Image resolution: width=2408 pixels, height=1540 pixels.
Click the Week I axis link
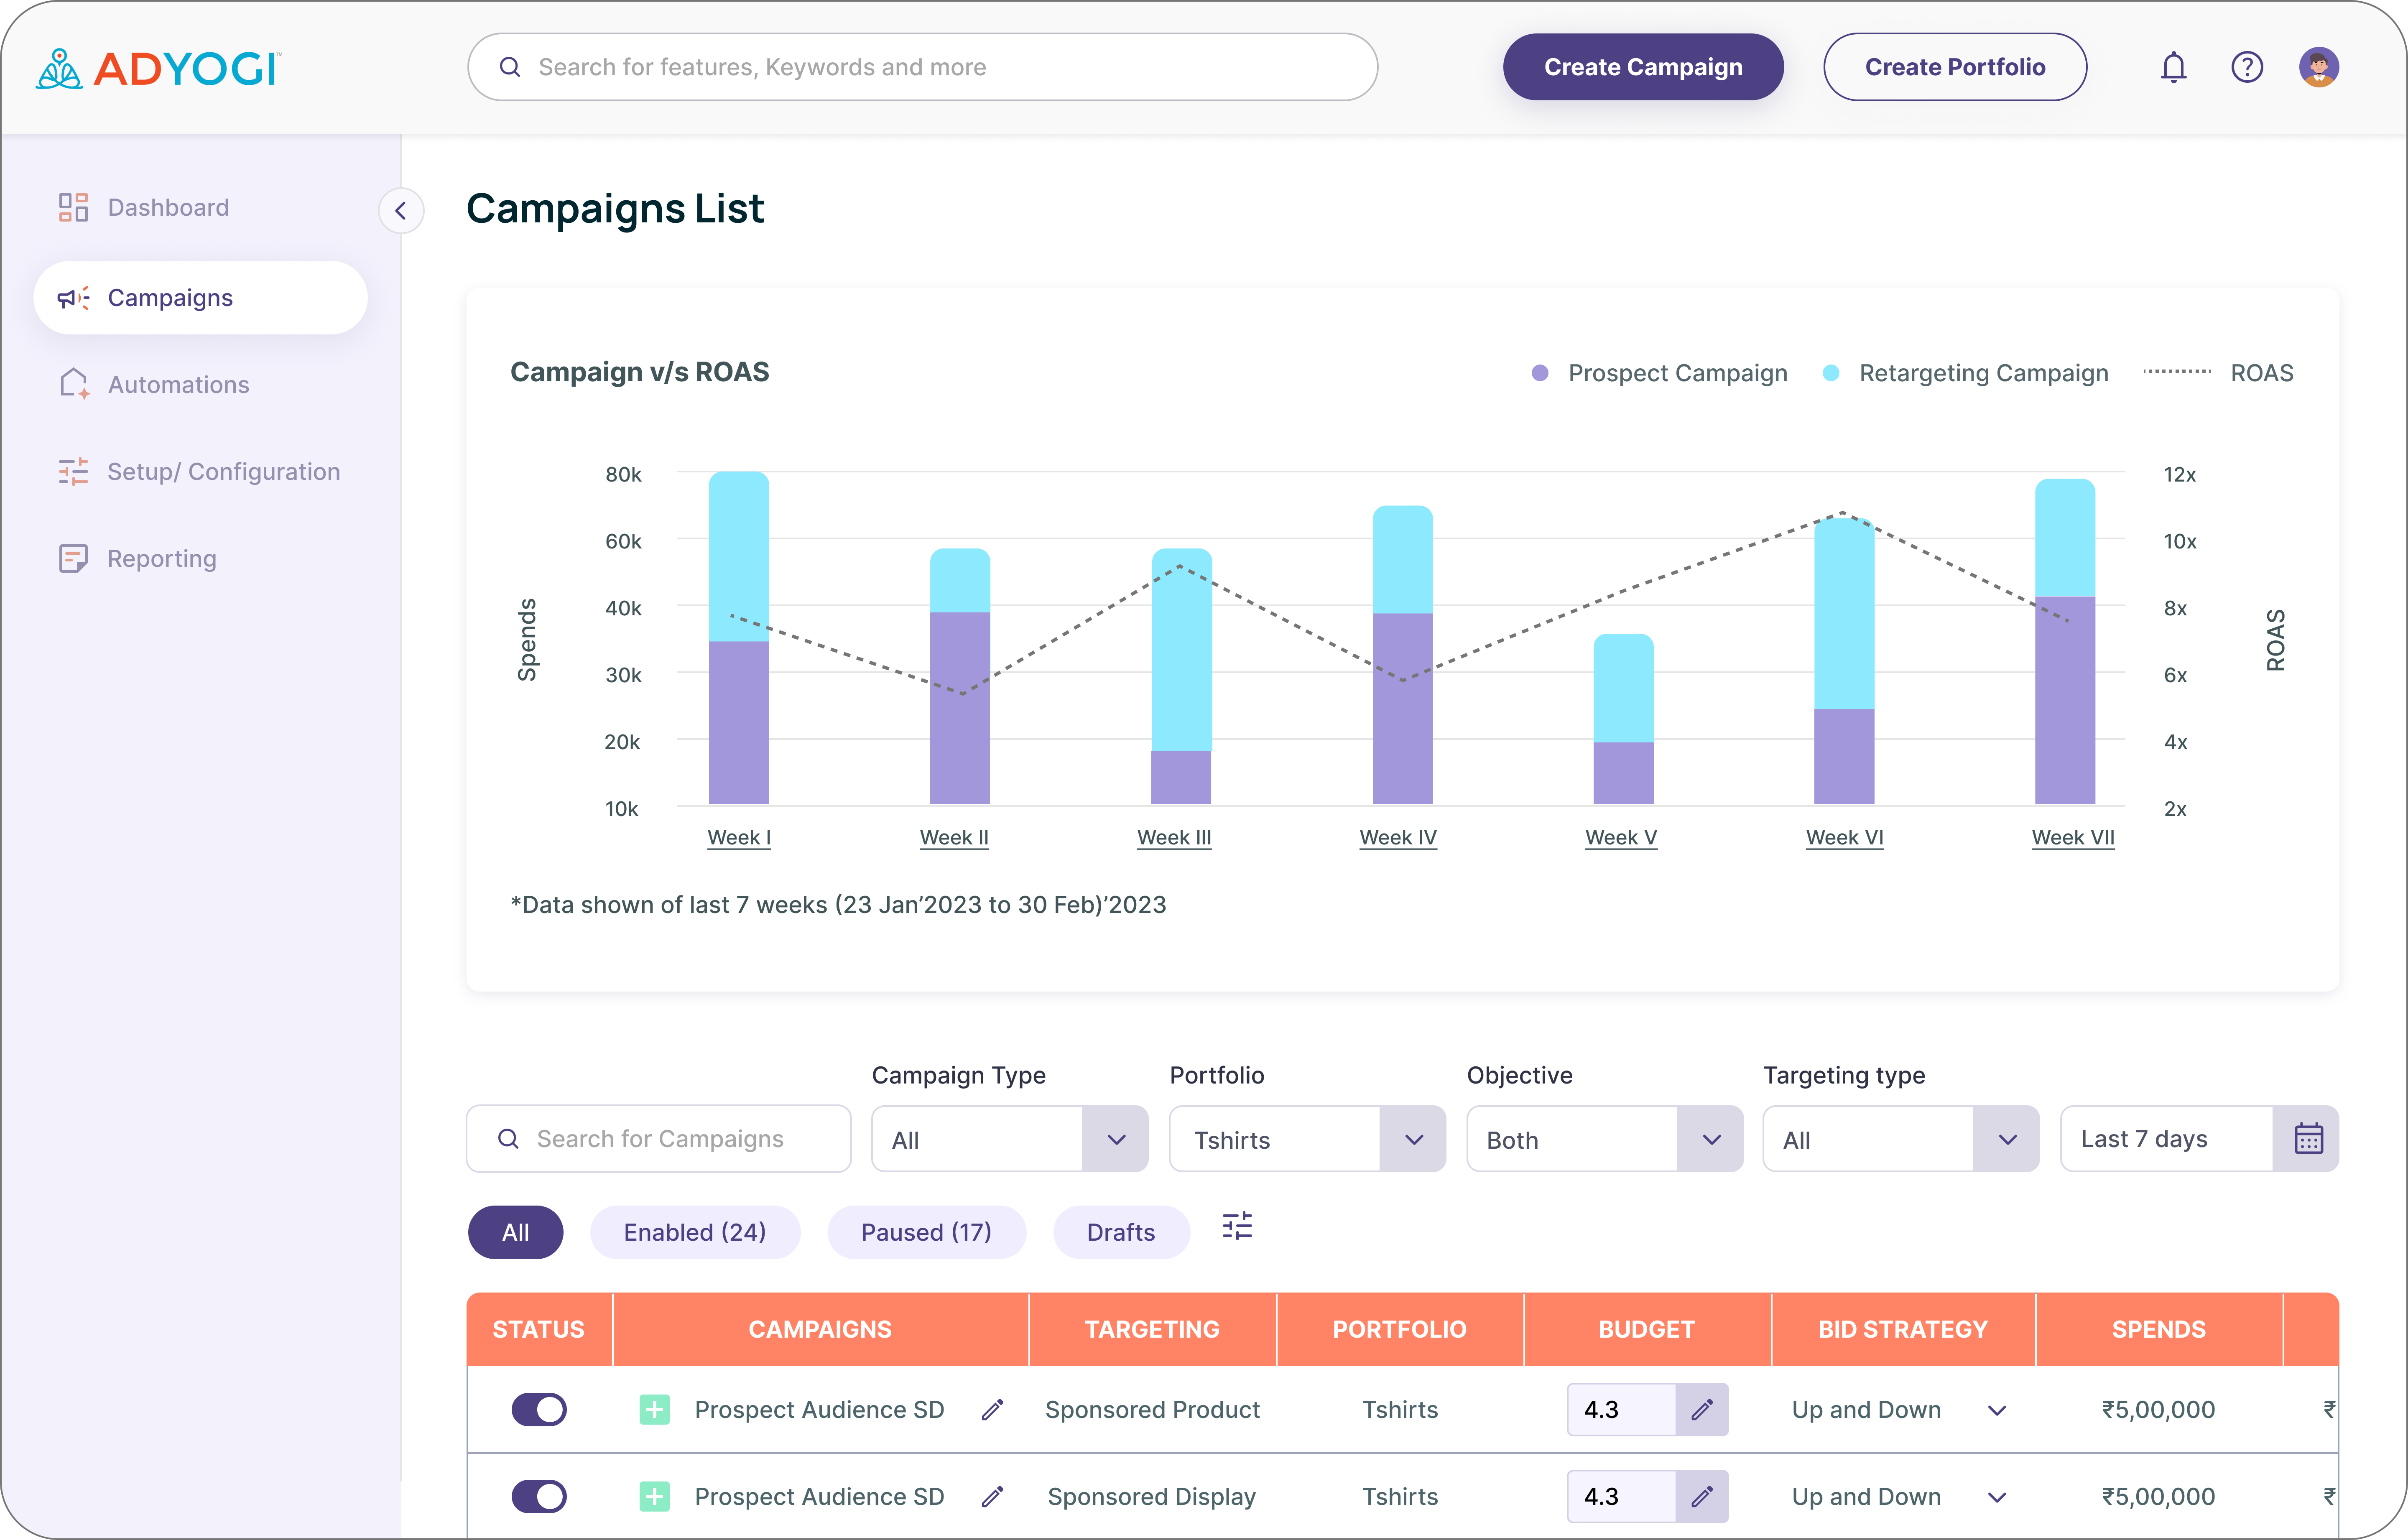click(x=739, y=838)
